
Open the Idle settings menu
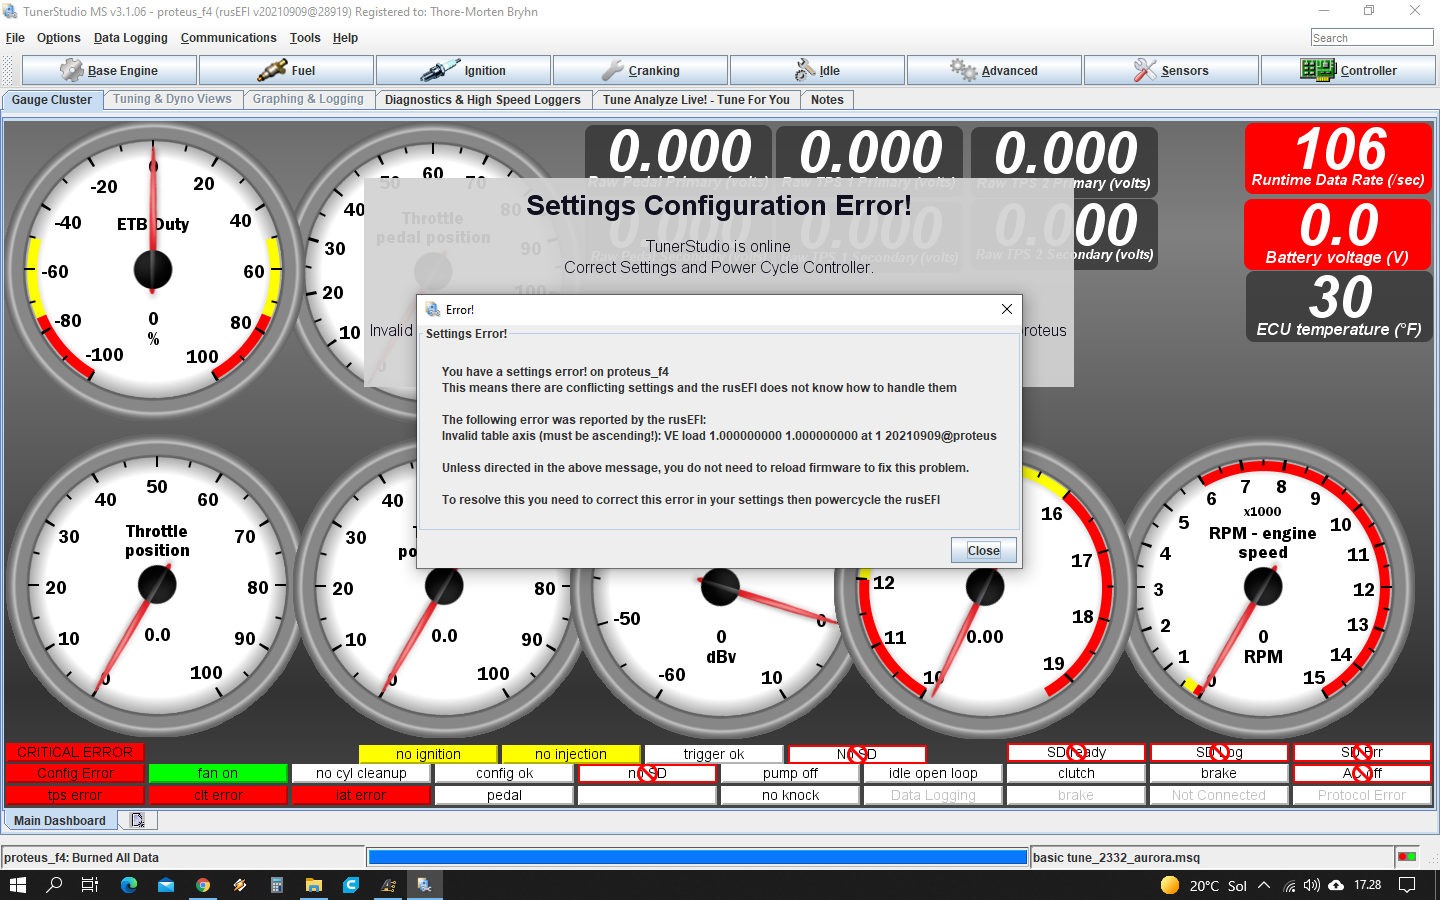point(818,70)
